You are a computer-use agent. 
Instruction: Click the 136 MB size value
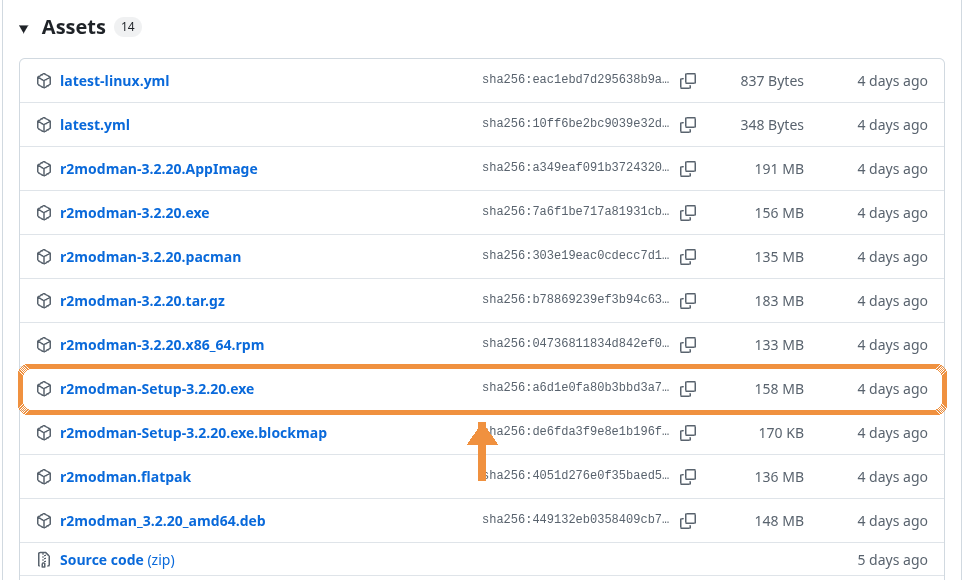point(779,477)
